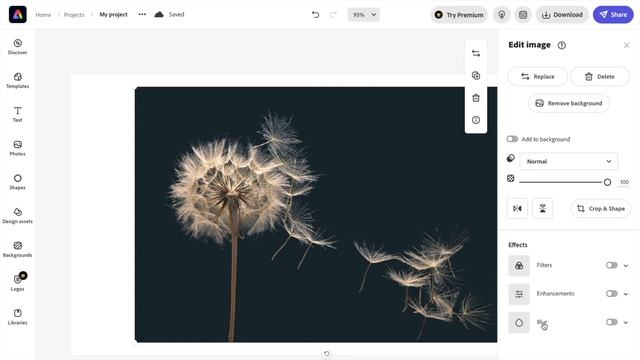
Task: Click the Effects section heading
Action: (x=518, y=245)
